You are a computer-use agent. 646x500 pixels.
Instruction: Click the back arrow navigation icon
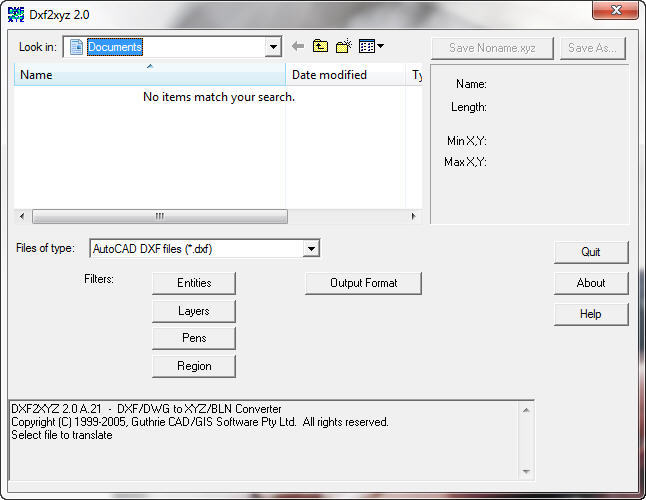tap(298, 46)
